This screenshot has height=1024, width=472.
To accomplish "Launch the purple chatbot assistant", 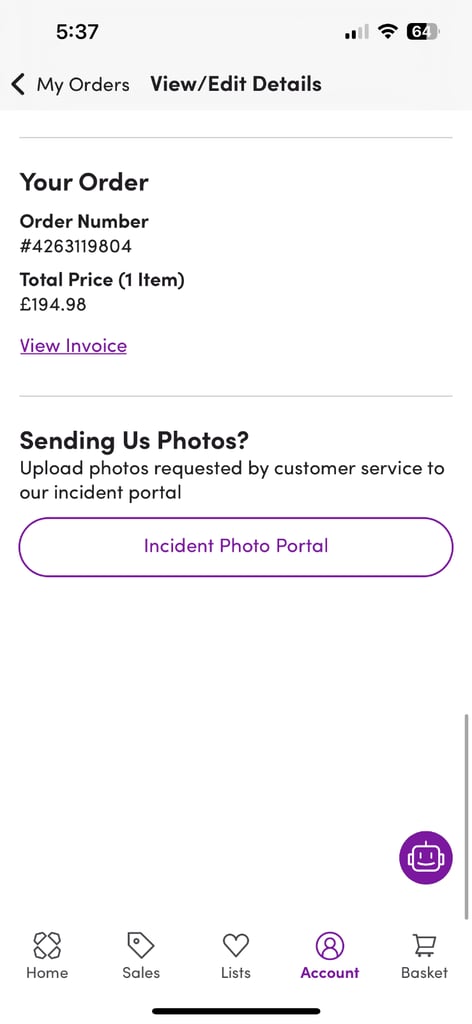I will [426, 857].
